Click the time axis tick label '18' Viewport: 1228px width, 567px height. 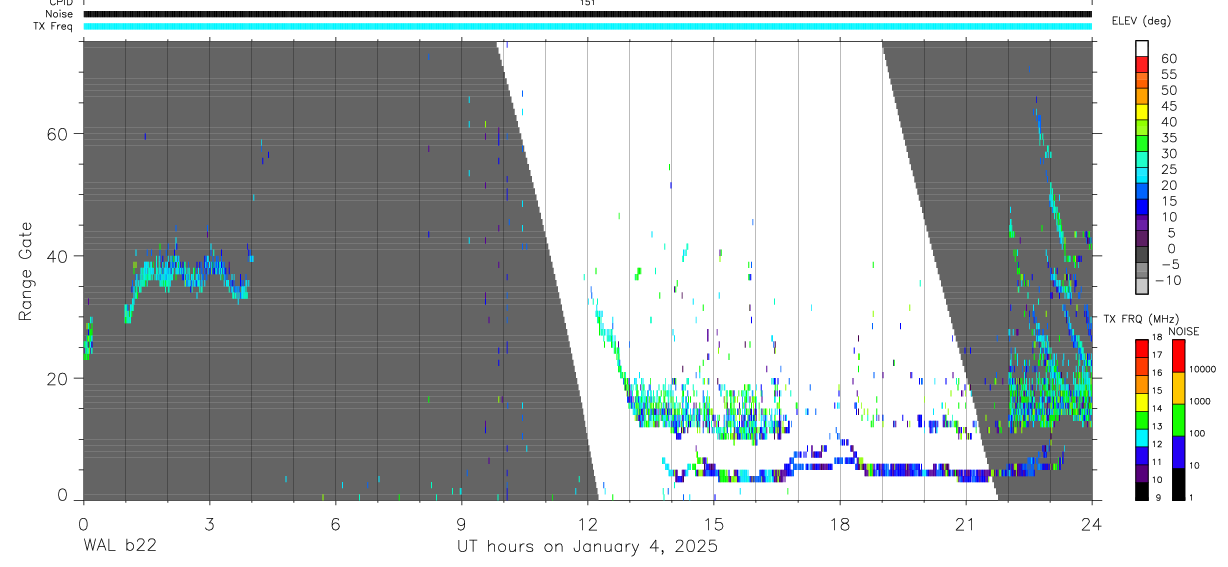point(839,524)
